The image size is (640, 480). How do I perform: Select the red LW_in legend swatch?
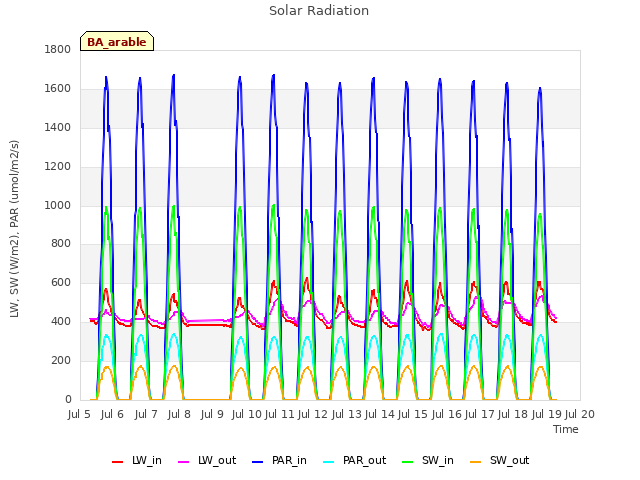point(118,462)
